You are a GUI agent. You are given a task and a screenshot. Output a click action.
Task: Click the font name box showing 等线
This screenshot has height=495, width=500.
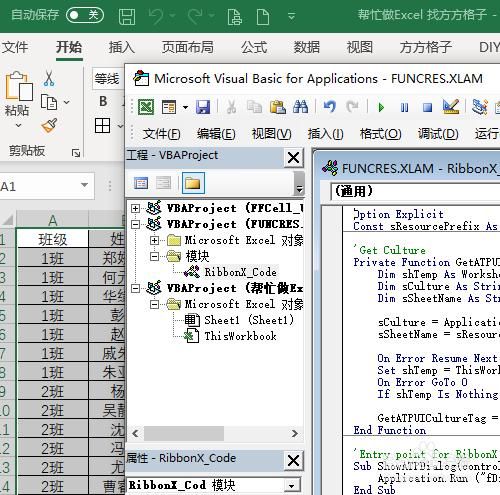[108, 79]
